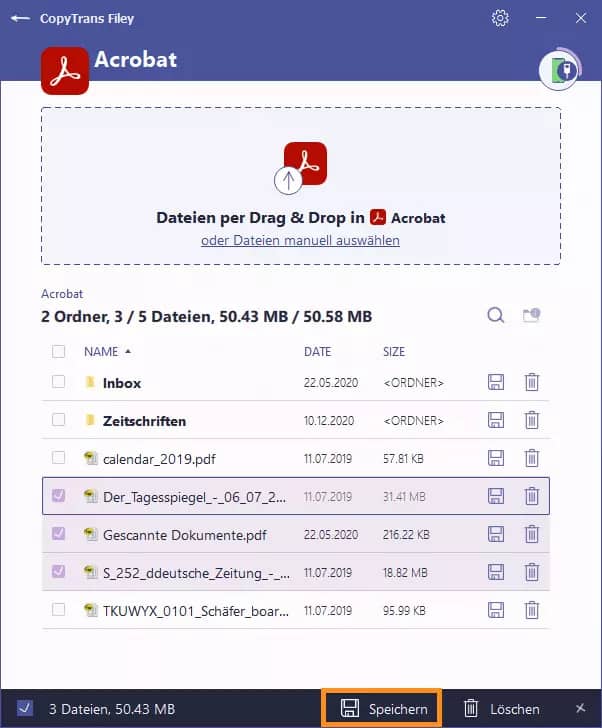Viewport: 602px width, 728px height.
Task: Save the Der_Tagesspiegel file to PC
Action: (x=496, y=496)
